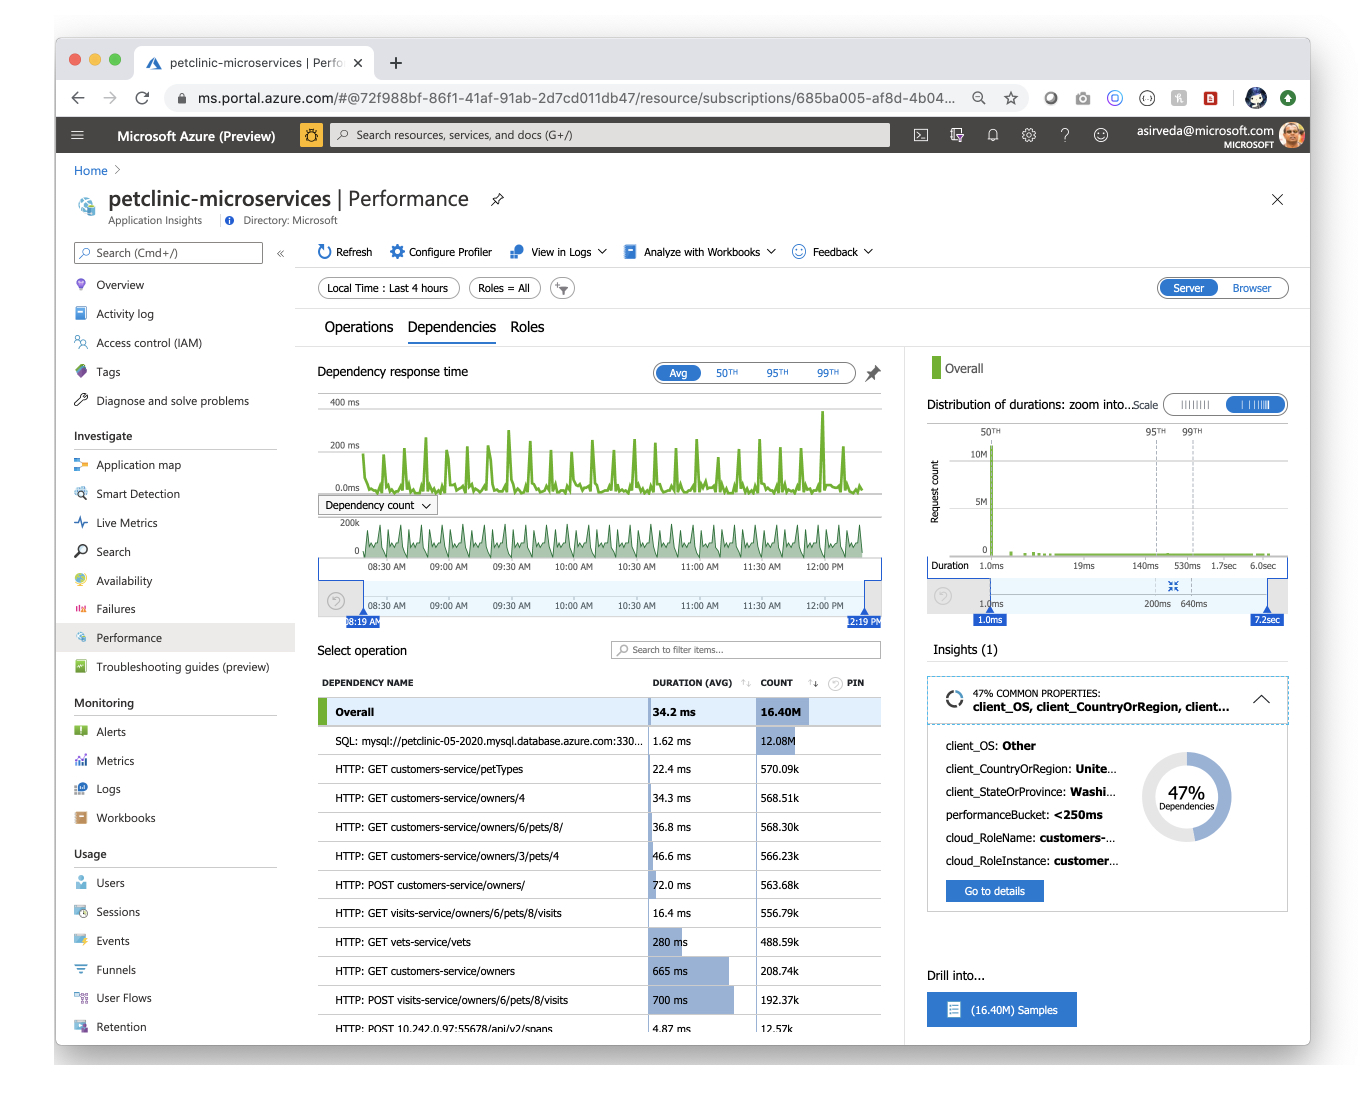
Task: Open Cloud Shell from top bar
Action: [921, 135]
